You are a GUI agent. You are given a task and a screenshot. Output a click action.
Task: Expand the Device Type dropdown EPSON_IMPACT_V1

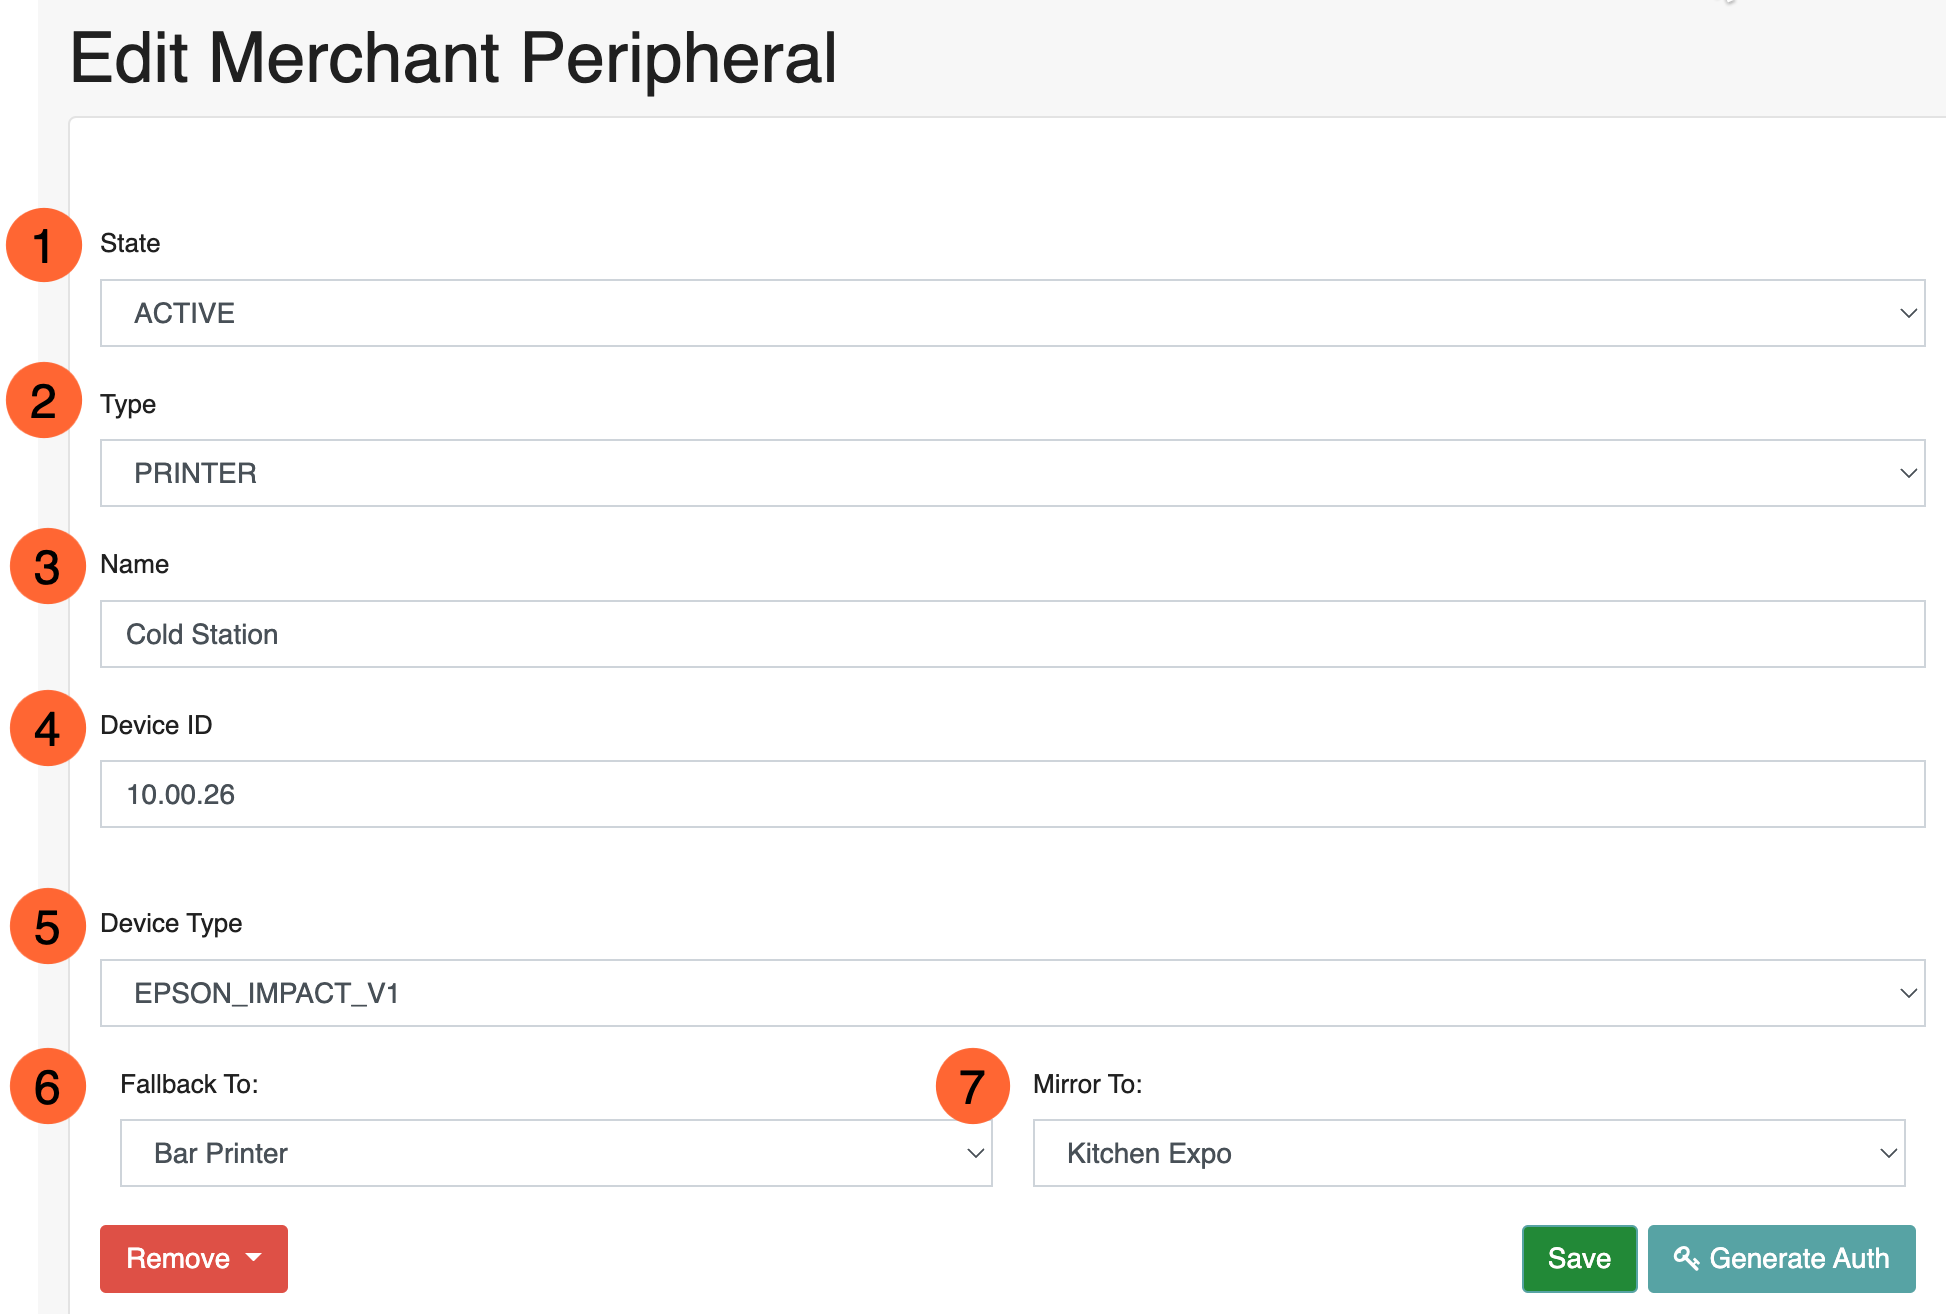tap(1012, 993)
